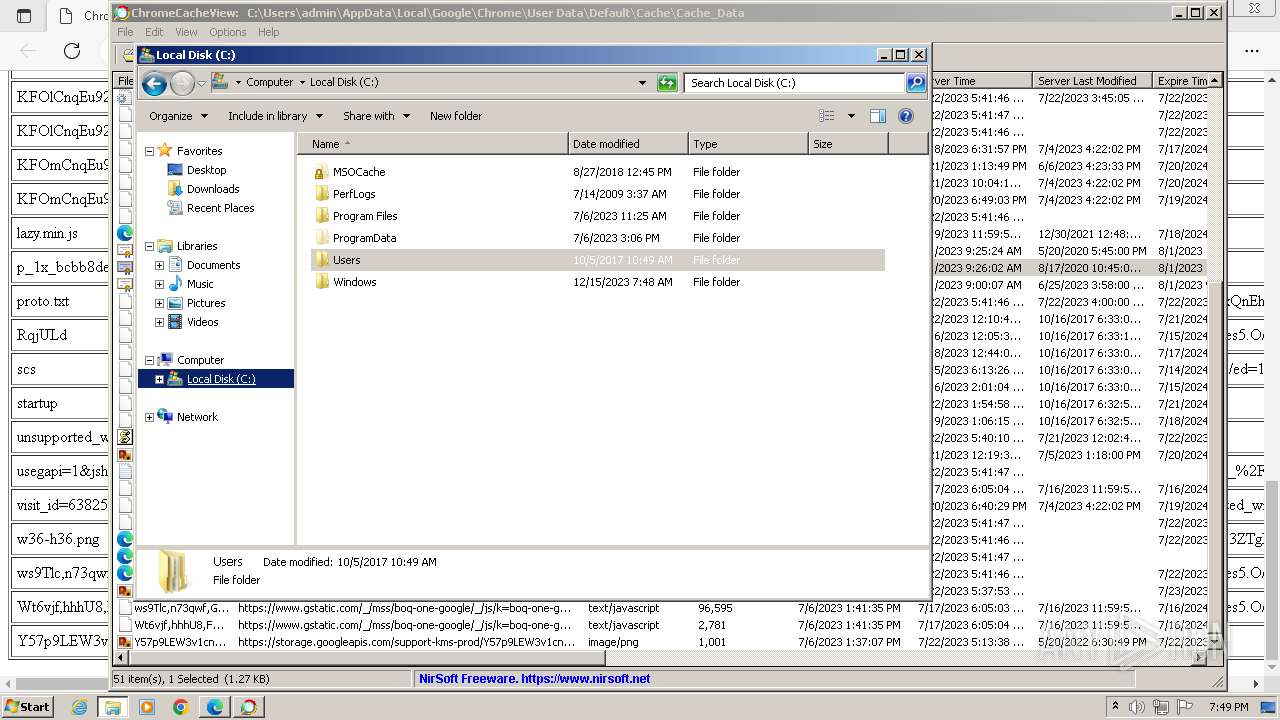Open the address bar history dropdown arrow
1280x720 pixels.
tap(642, 83)
